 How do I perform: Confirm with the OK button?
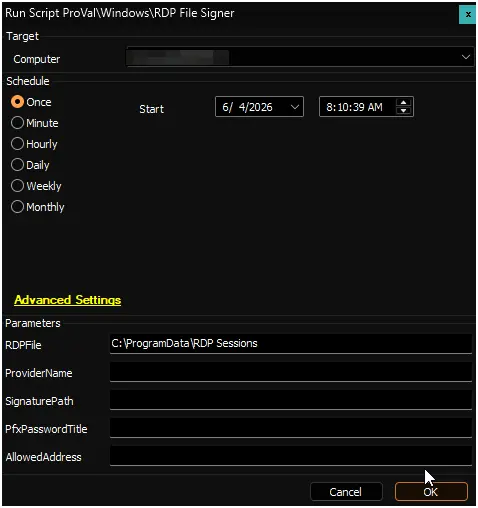point(431,492)
